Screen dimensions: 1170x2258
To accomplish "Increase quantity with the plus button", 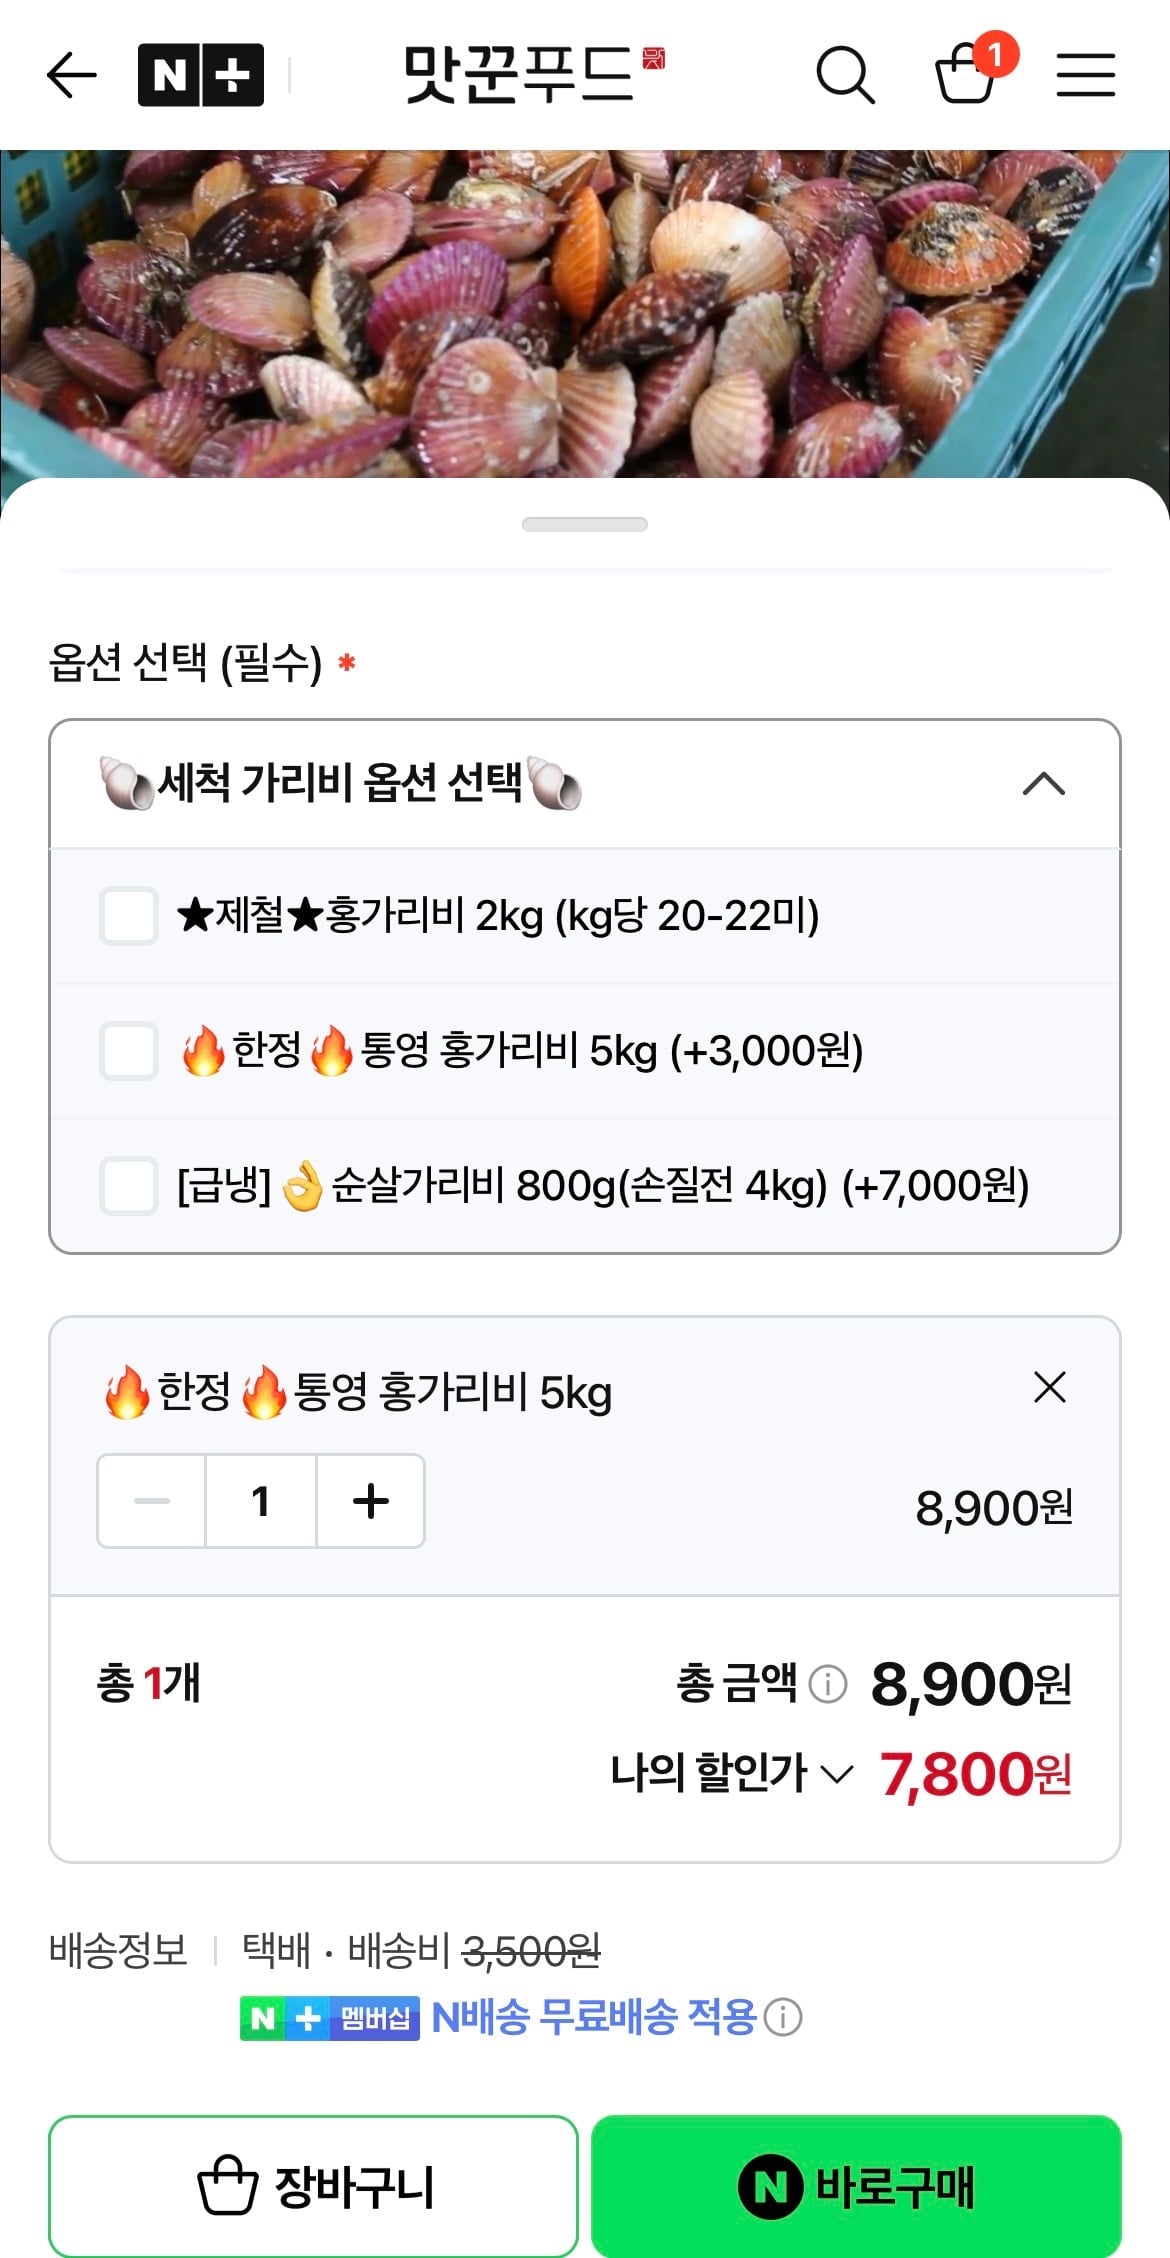I will point(371,1501).
